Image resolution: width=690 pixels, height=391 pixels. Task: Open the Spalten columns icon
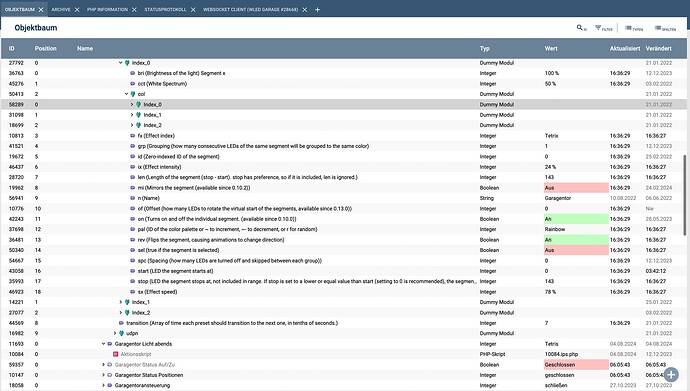(x=665, y=28)
